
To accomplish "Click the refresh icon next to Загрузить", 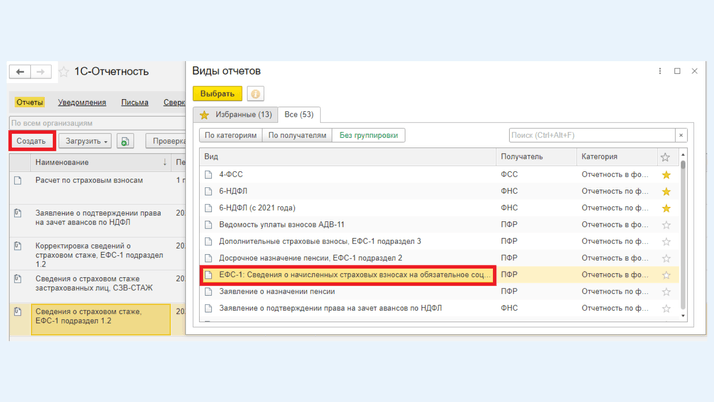I will pyautogui.click(x=125, y=141).
